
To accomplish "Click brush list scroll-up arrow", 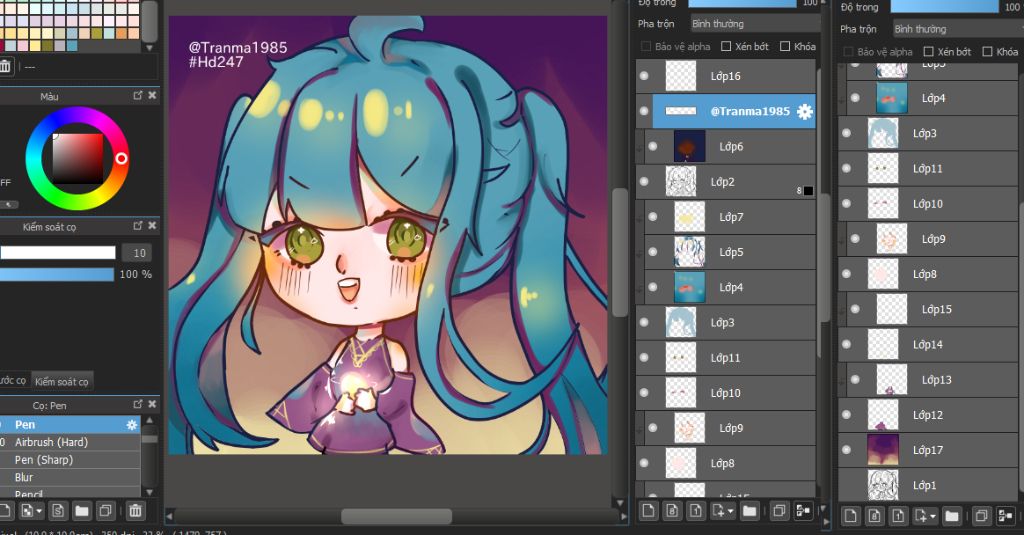I will tap(150, 420).
